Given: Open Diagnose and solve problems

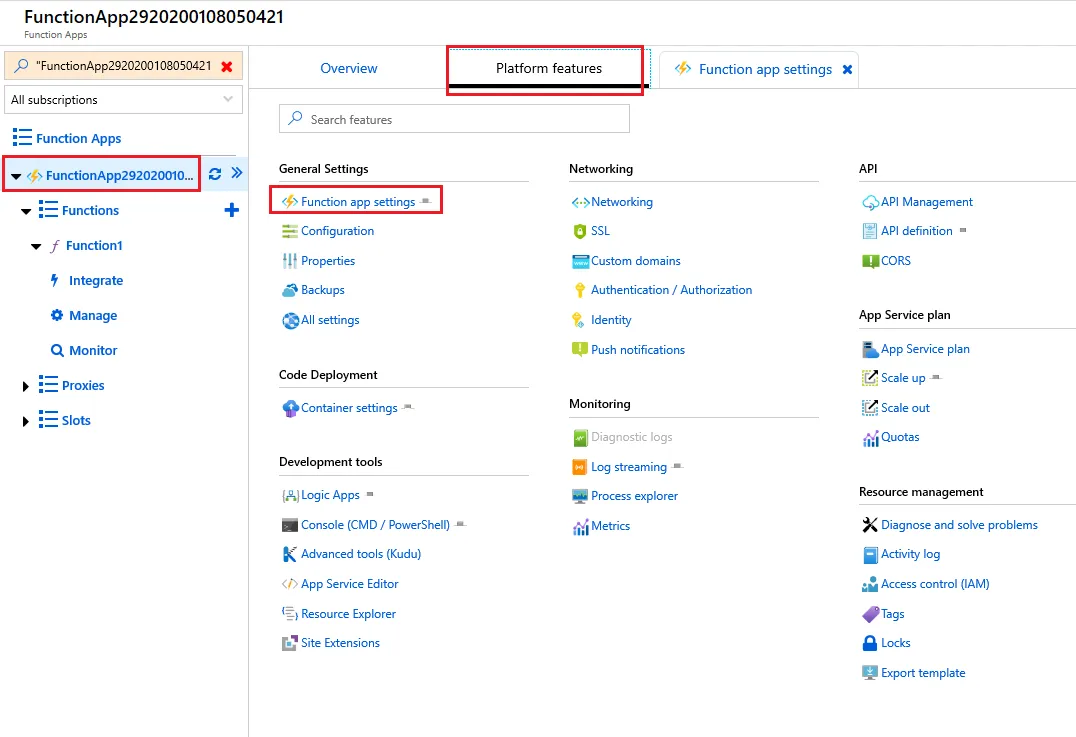Looking at the screenshot, I should (959, 525).
